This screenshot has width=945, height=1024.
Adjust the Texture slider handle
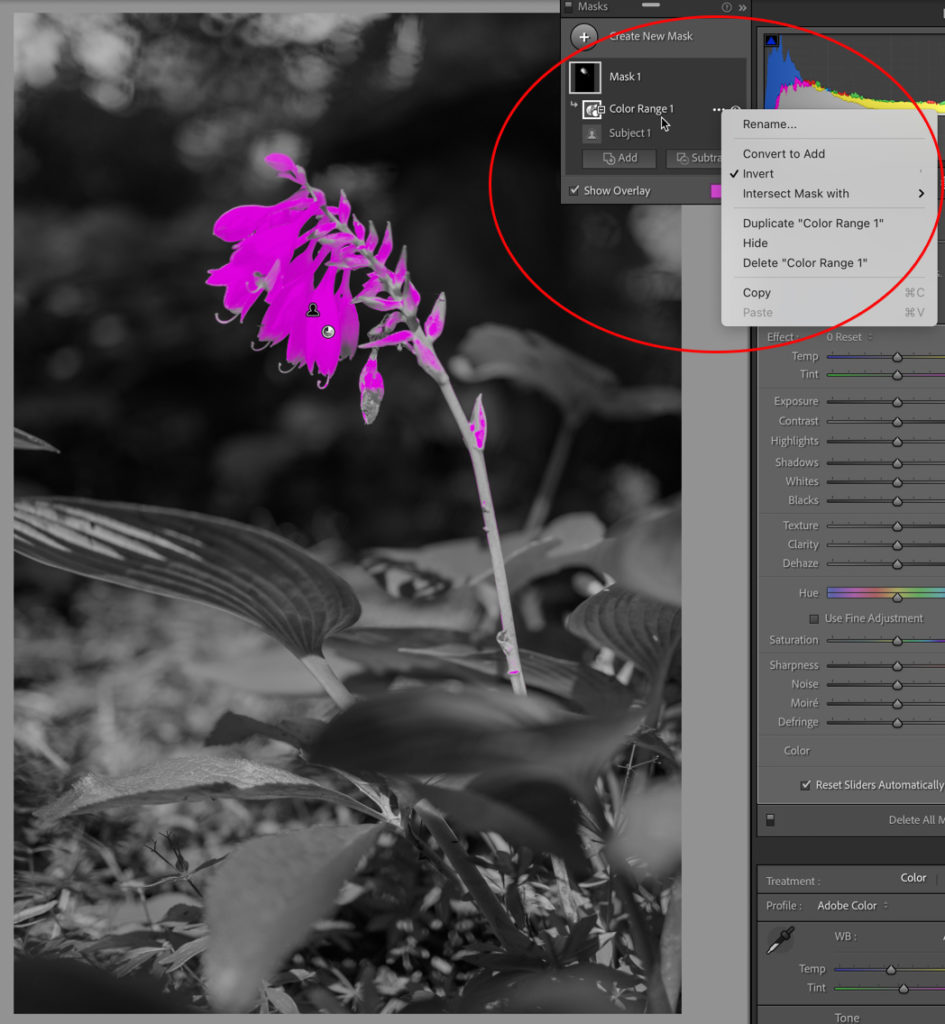pyautogui.click(x=897, y=526)
